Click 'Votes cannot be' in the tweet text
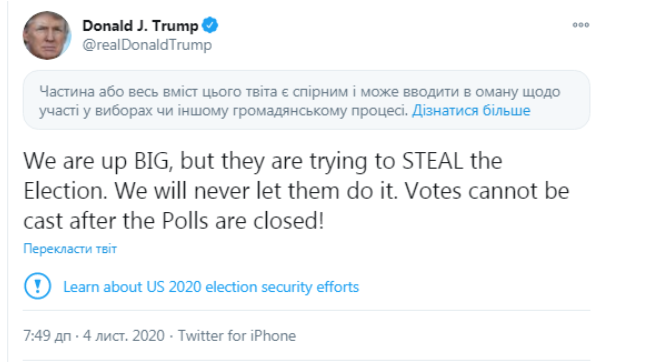The width and height of the screenshot is (658, 364). click(487, 191)
